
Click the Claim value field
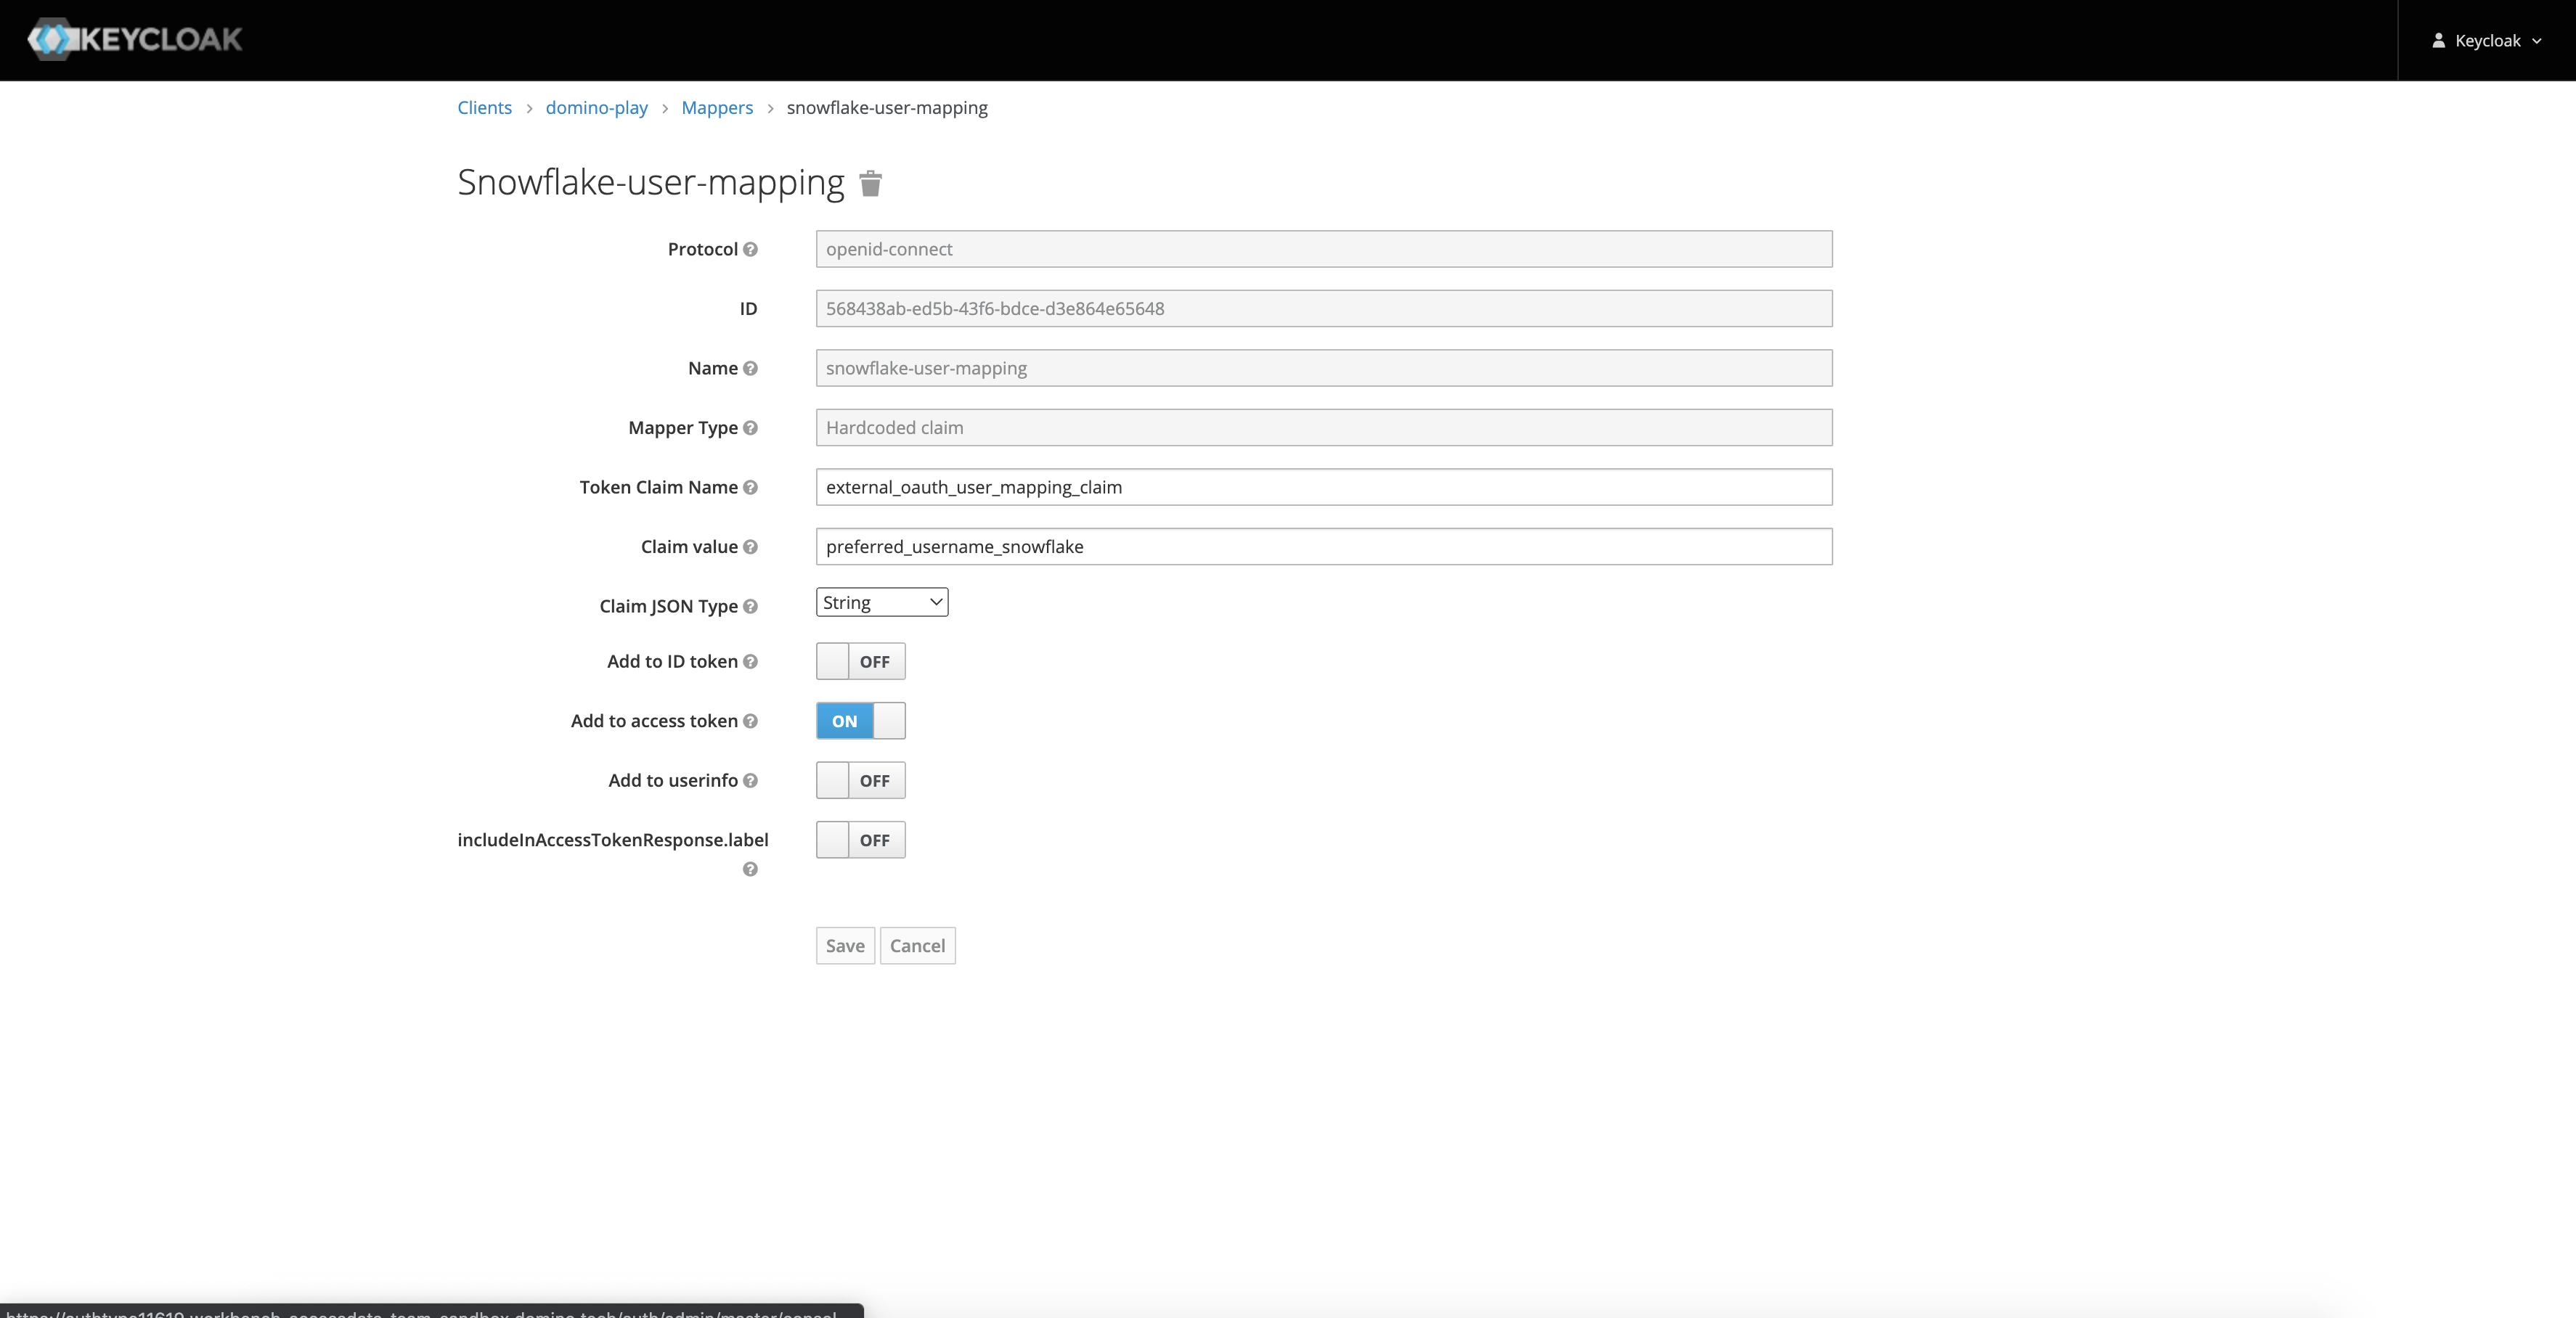(x=1324, y=547)
